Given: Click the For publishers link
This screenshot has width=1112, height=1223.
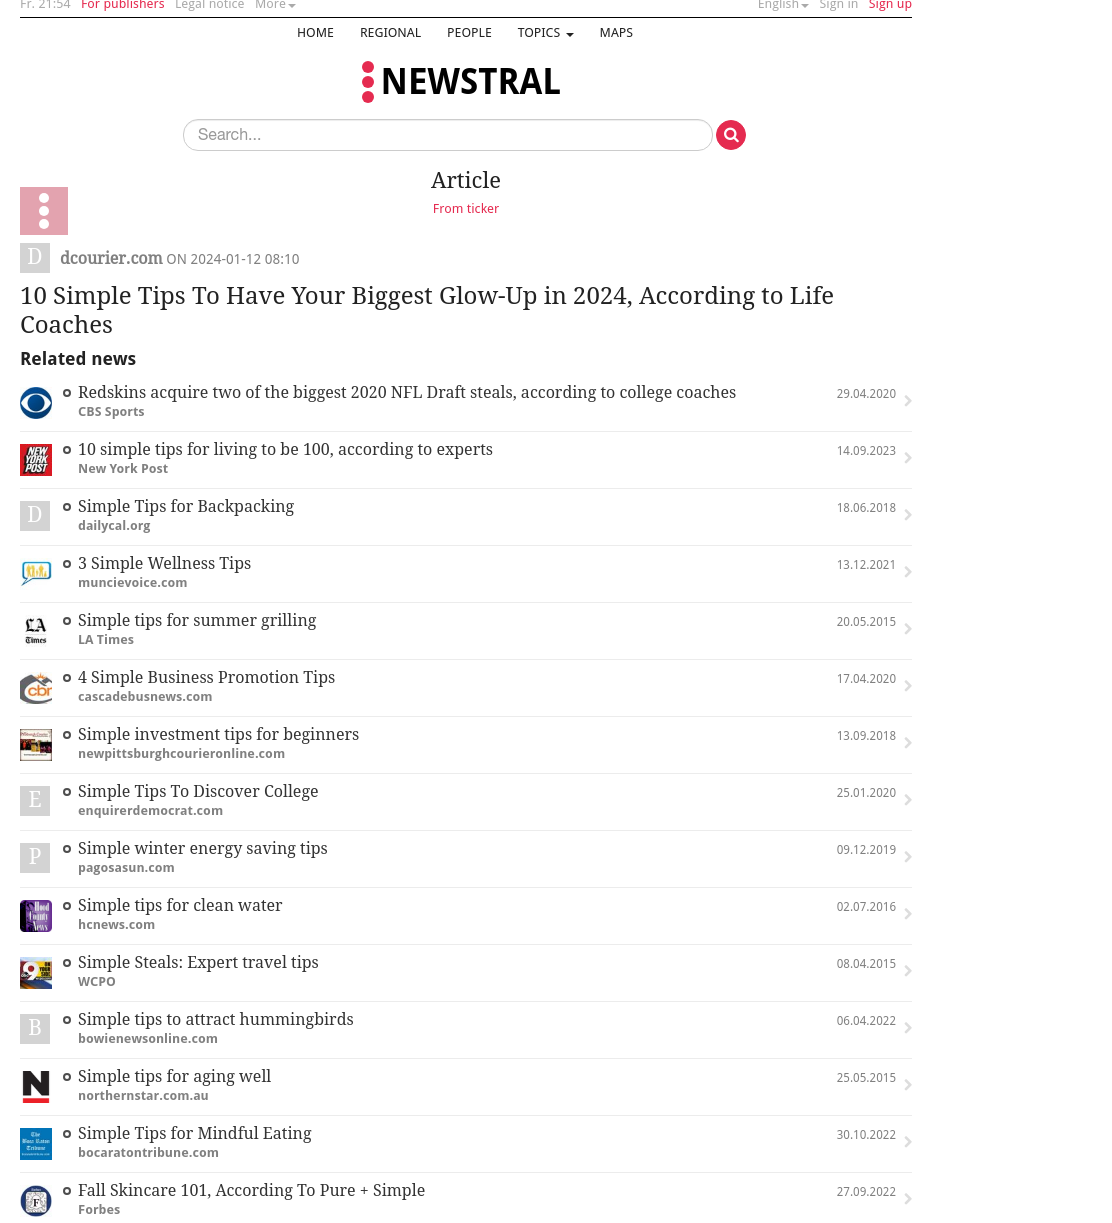Looking at the screenshot, I should tap(123, 5).
